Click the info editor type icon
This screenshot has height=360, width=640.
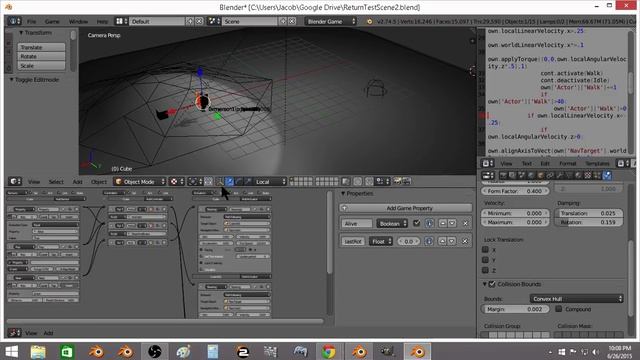[x=15, y=21]
